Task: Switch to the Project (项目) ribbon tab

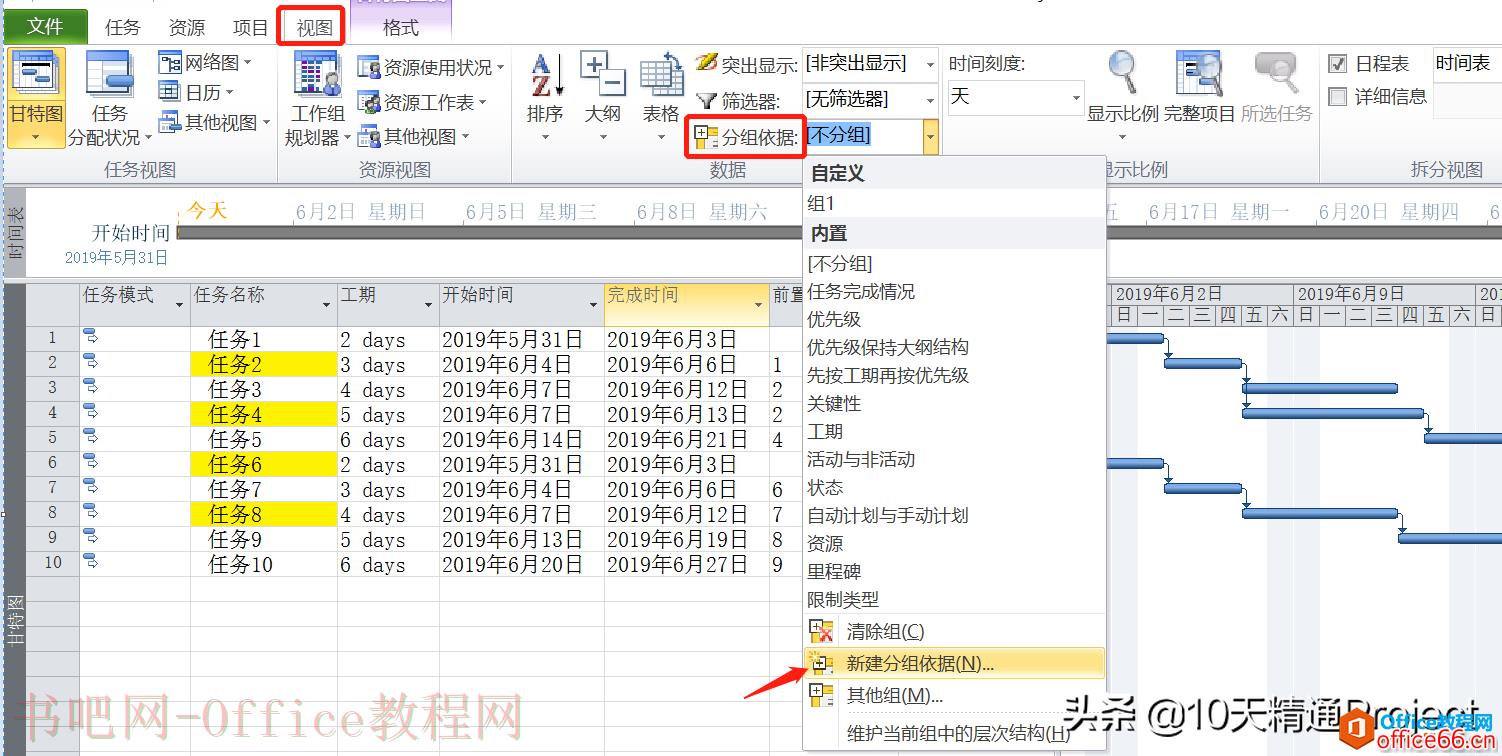Action: tap(250, 28)
